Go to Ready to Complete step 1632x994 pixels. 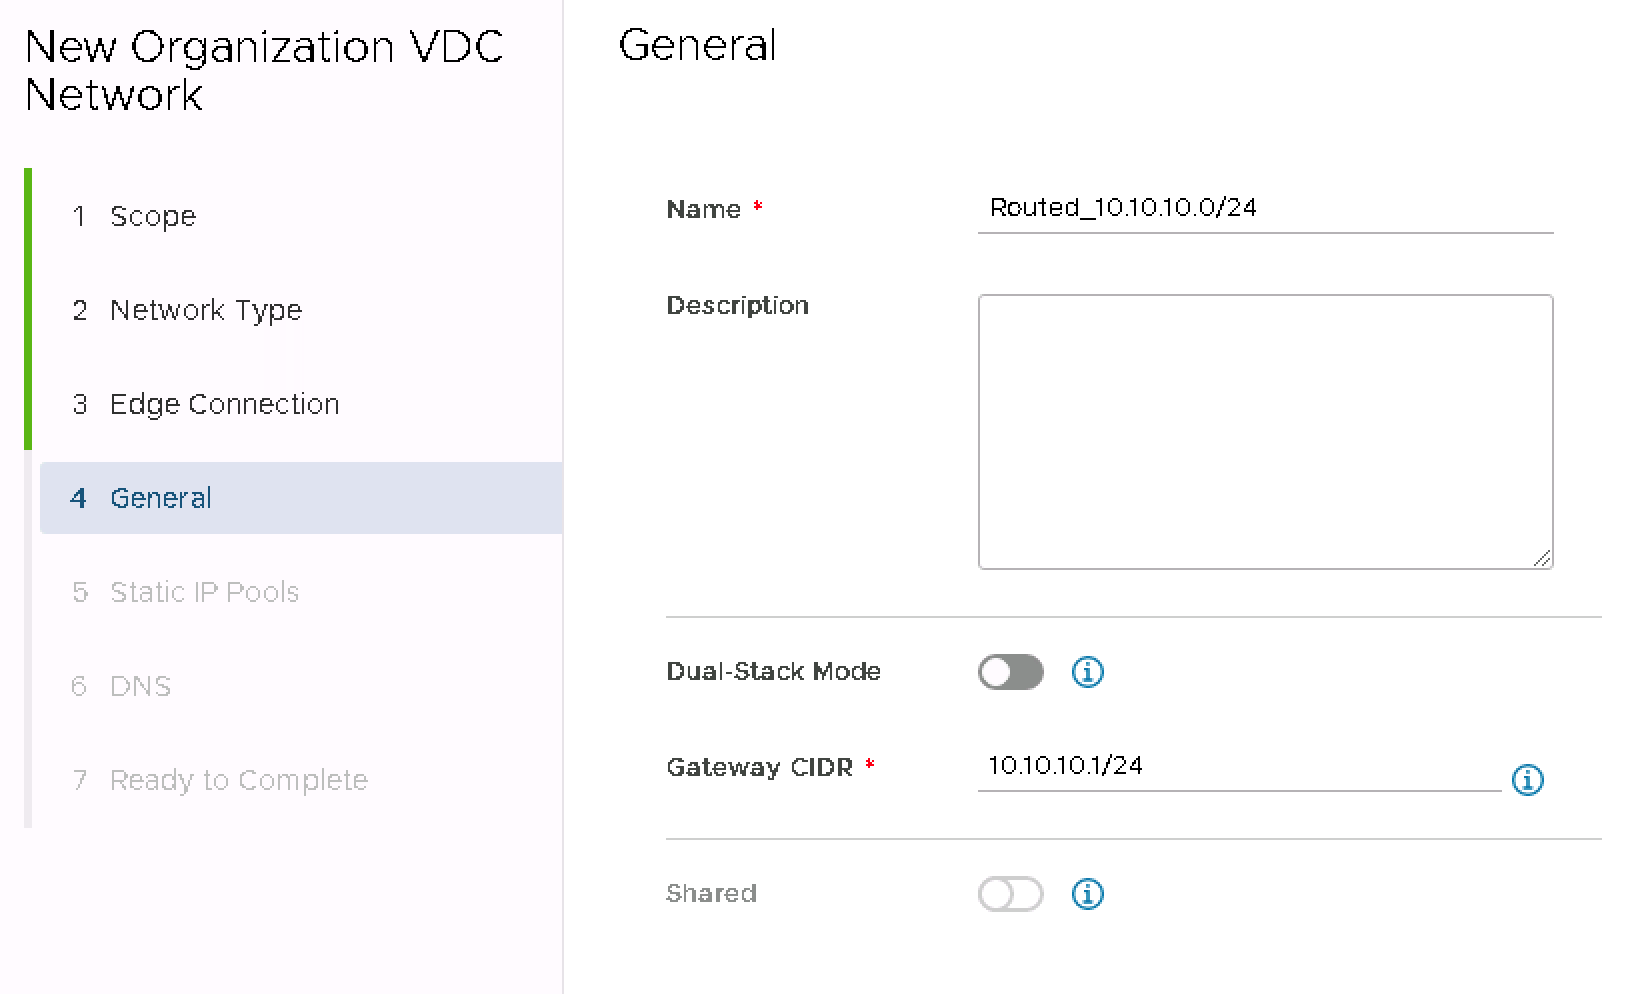click(238, 780)
